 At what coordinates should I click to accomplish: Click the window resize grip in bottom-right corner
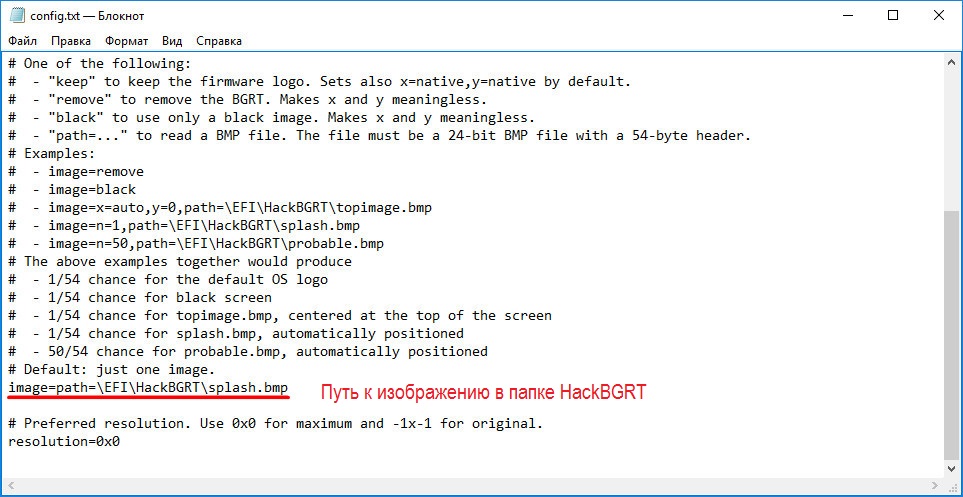click(953, 487)
